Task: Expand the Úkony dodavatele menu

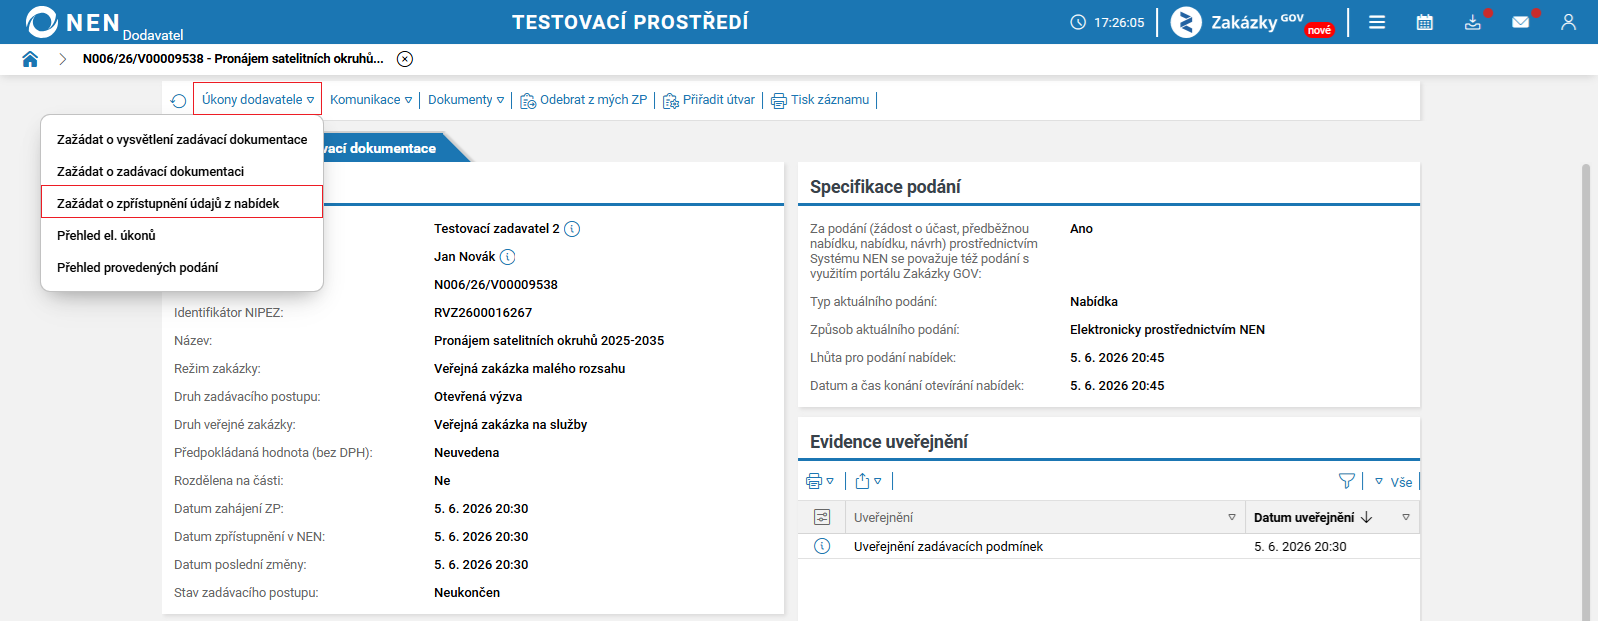Action: pos(257,99)
